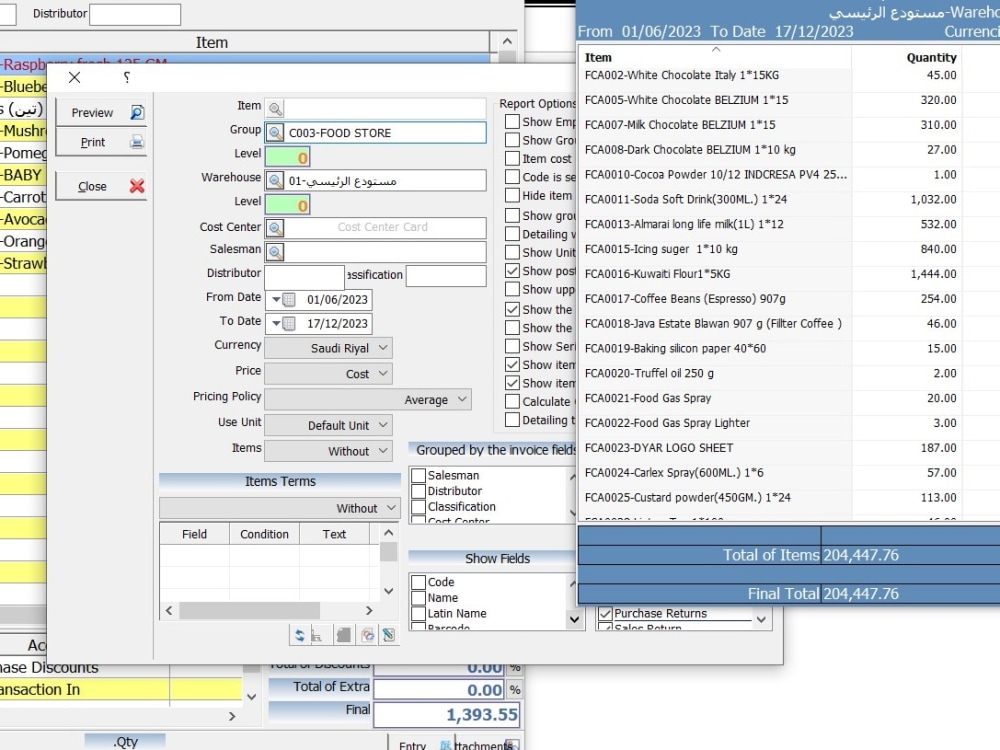Click the Cost Center Card input field
Viewport: 1000px width, 750px height.
[x=385, y=228]
